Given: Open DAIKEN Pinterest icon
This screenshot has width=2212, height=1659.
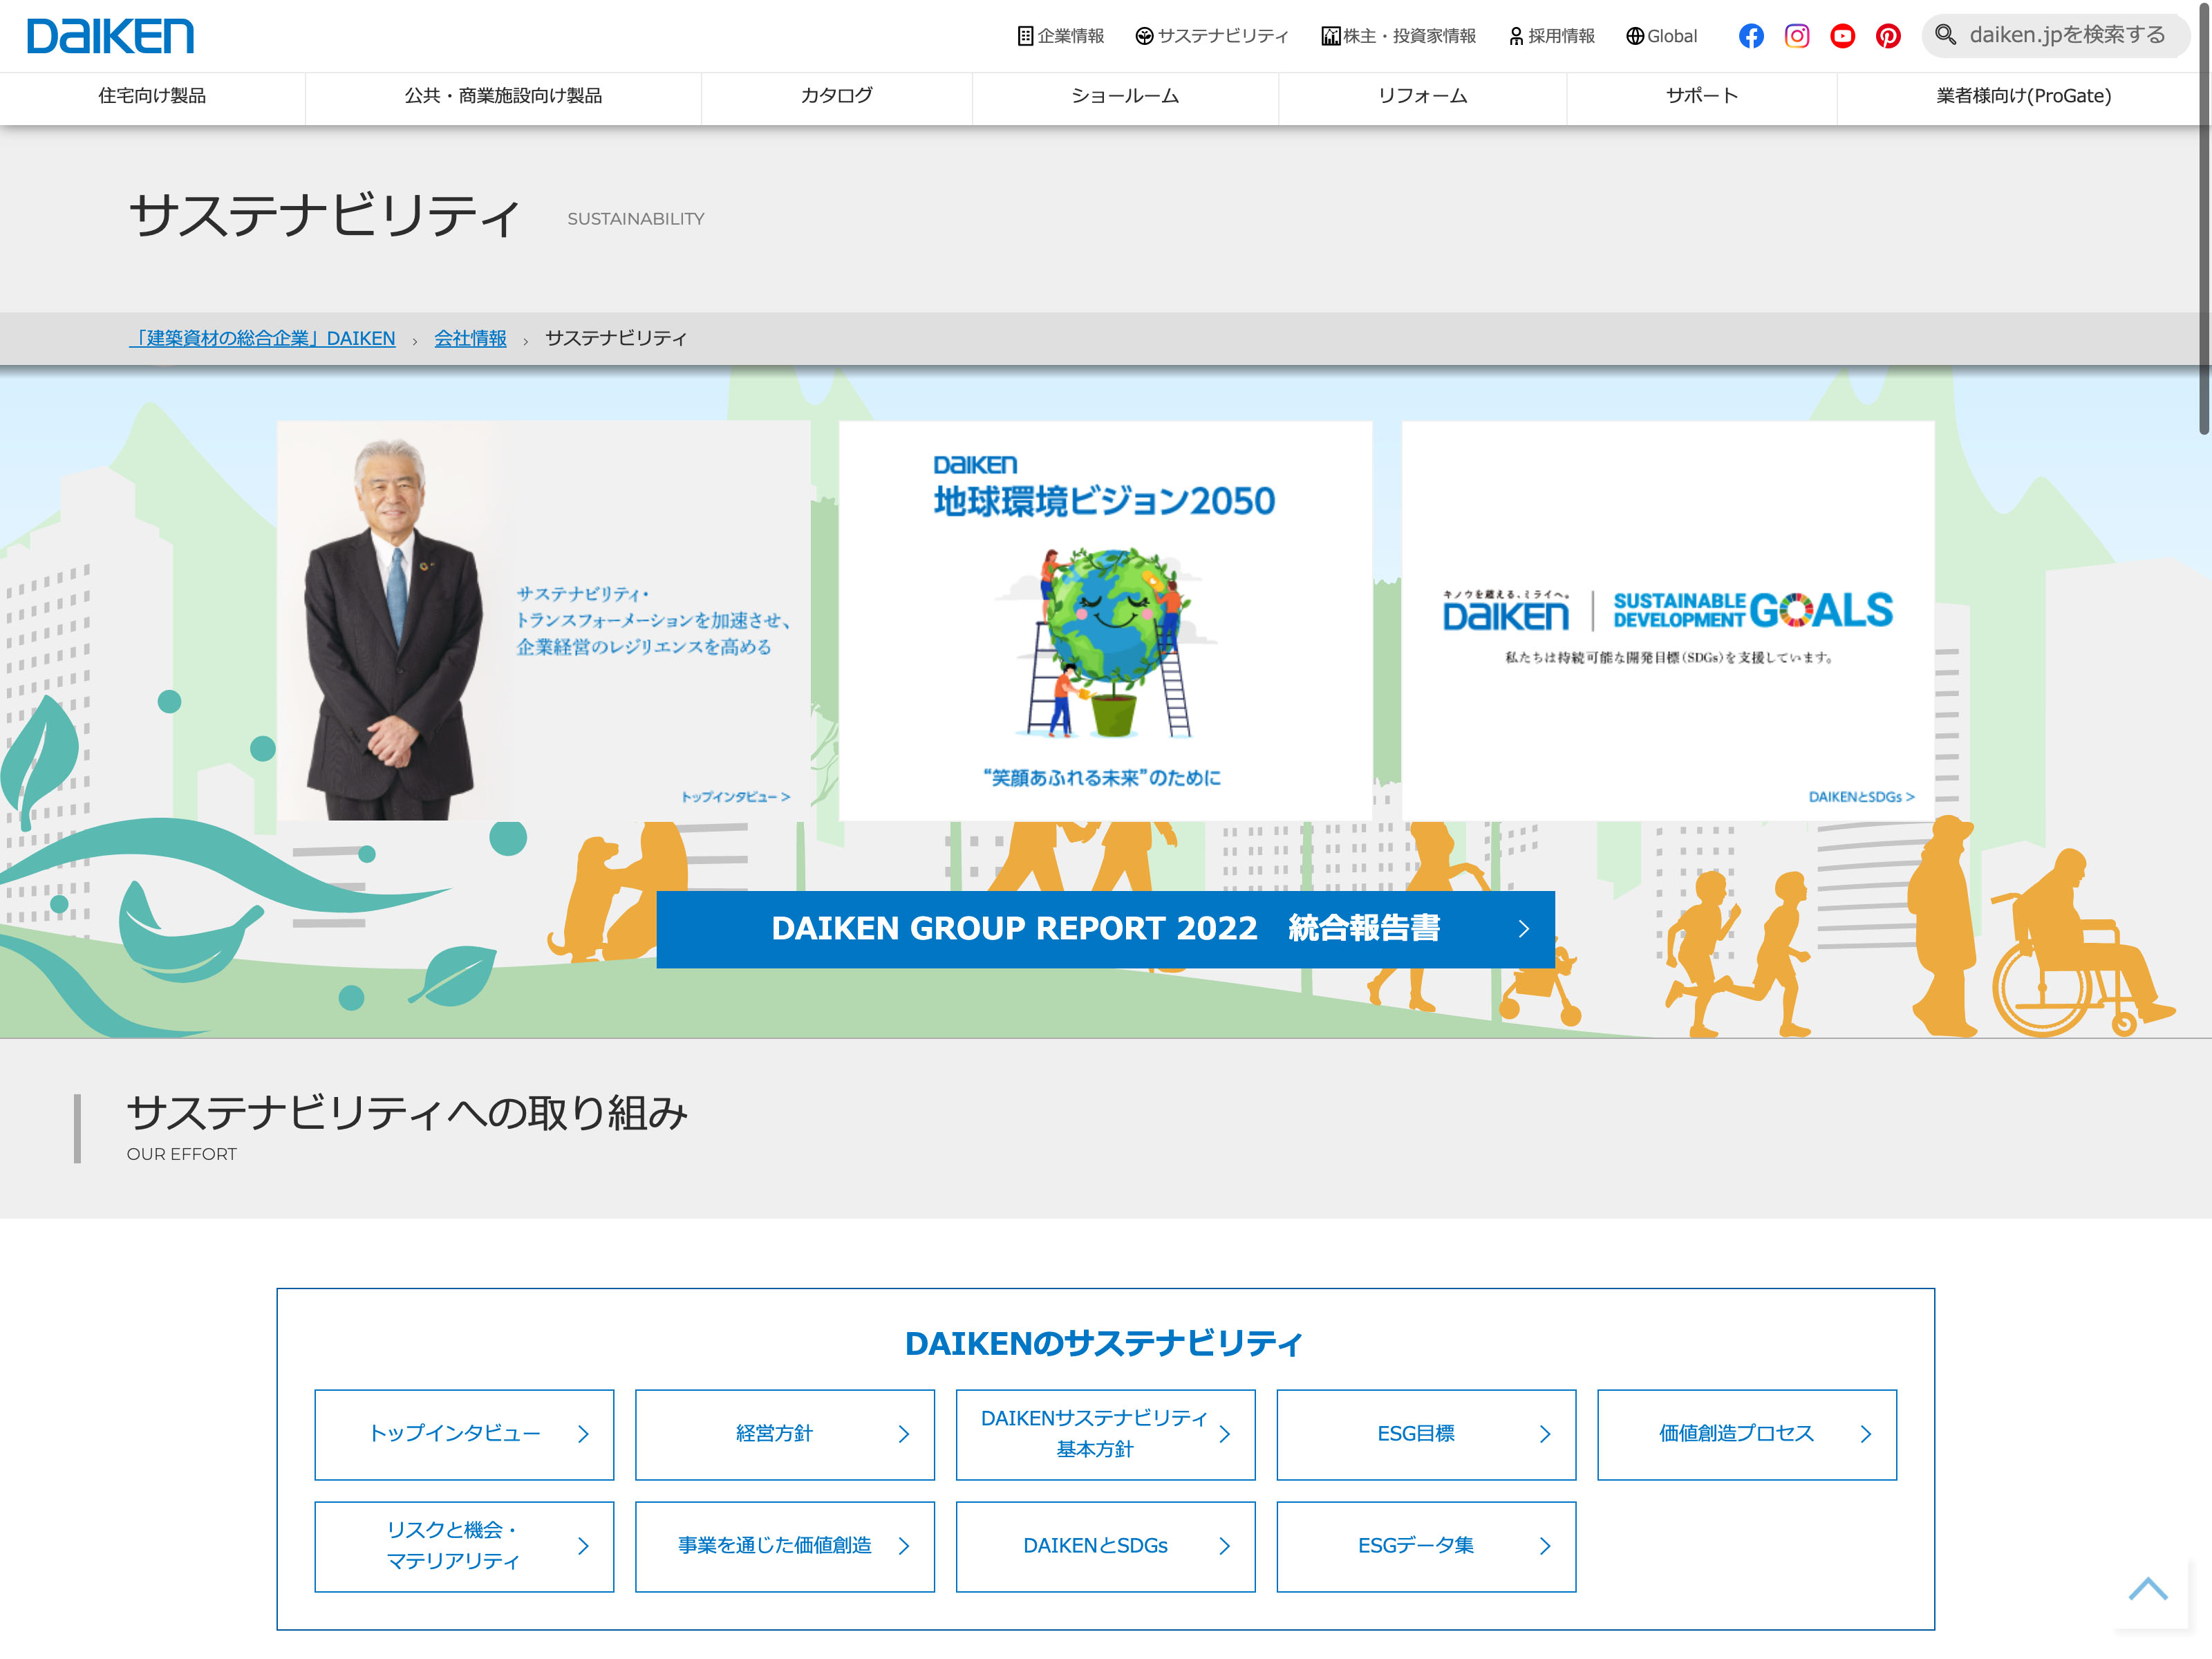Looking at the screenshot, I should tap(1887, 36).
